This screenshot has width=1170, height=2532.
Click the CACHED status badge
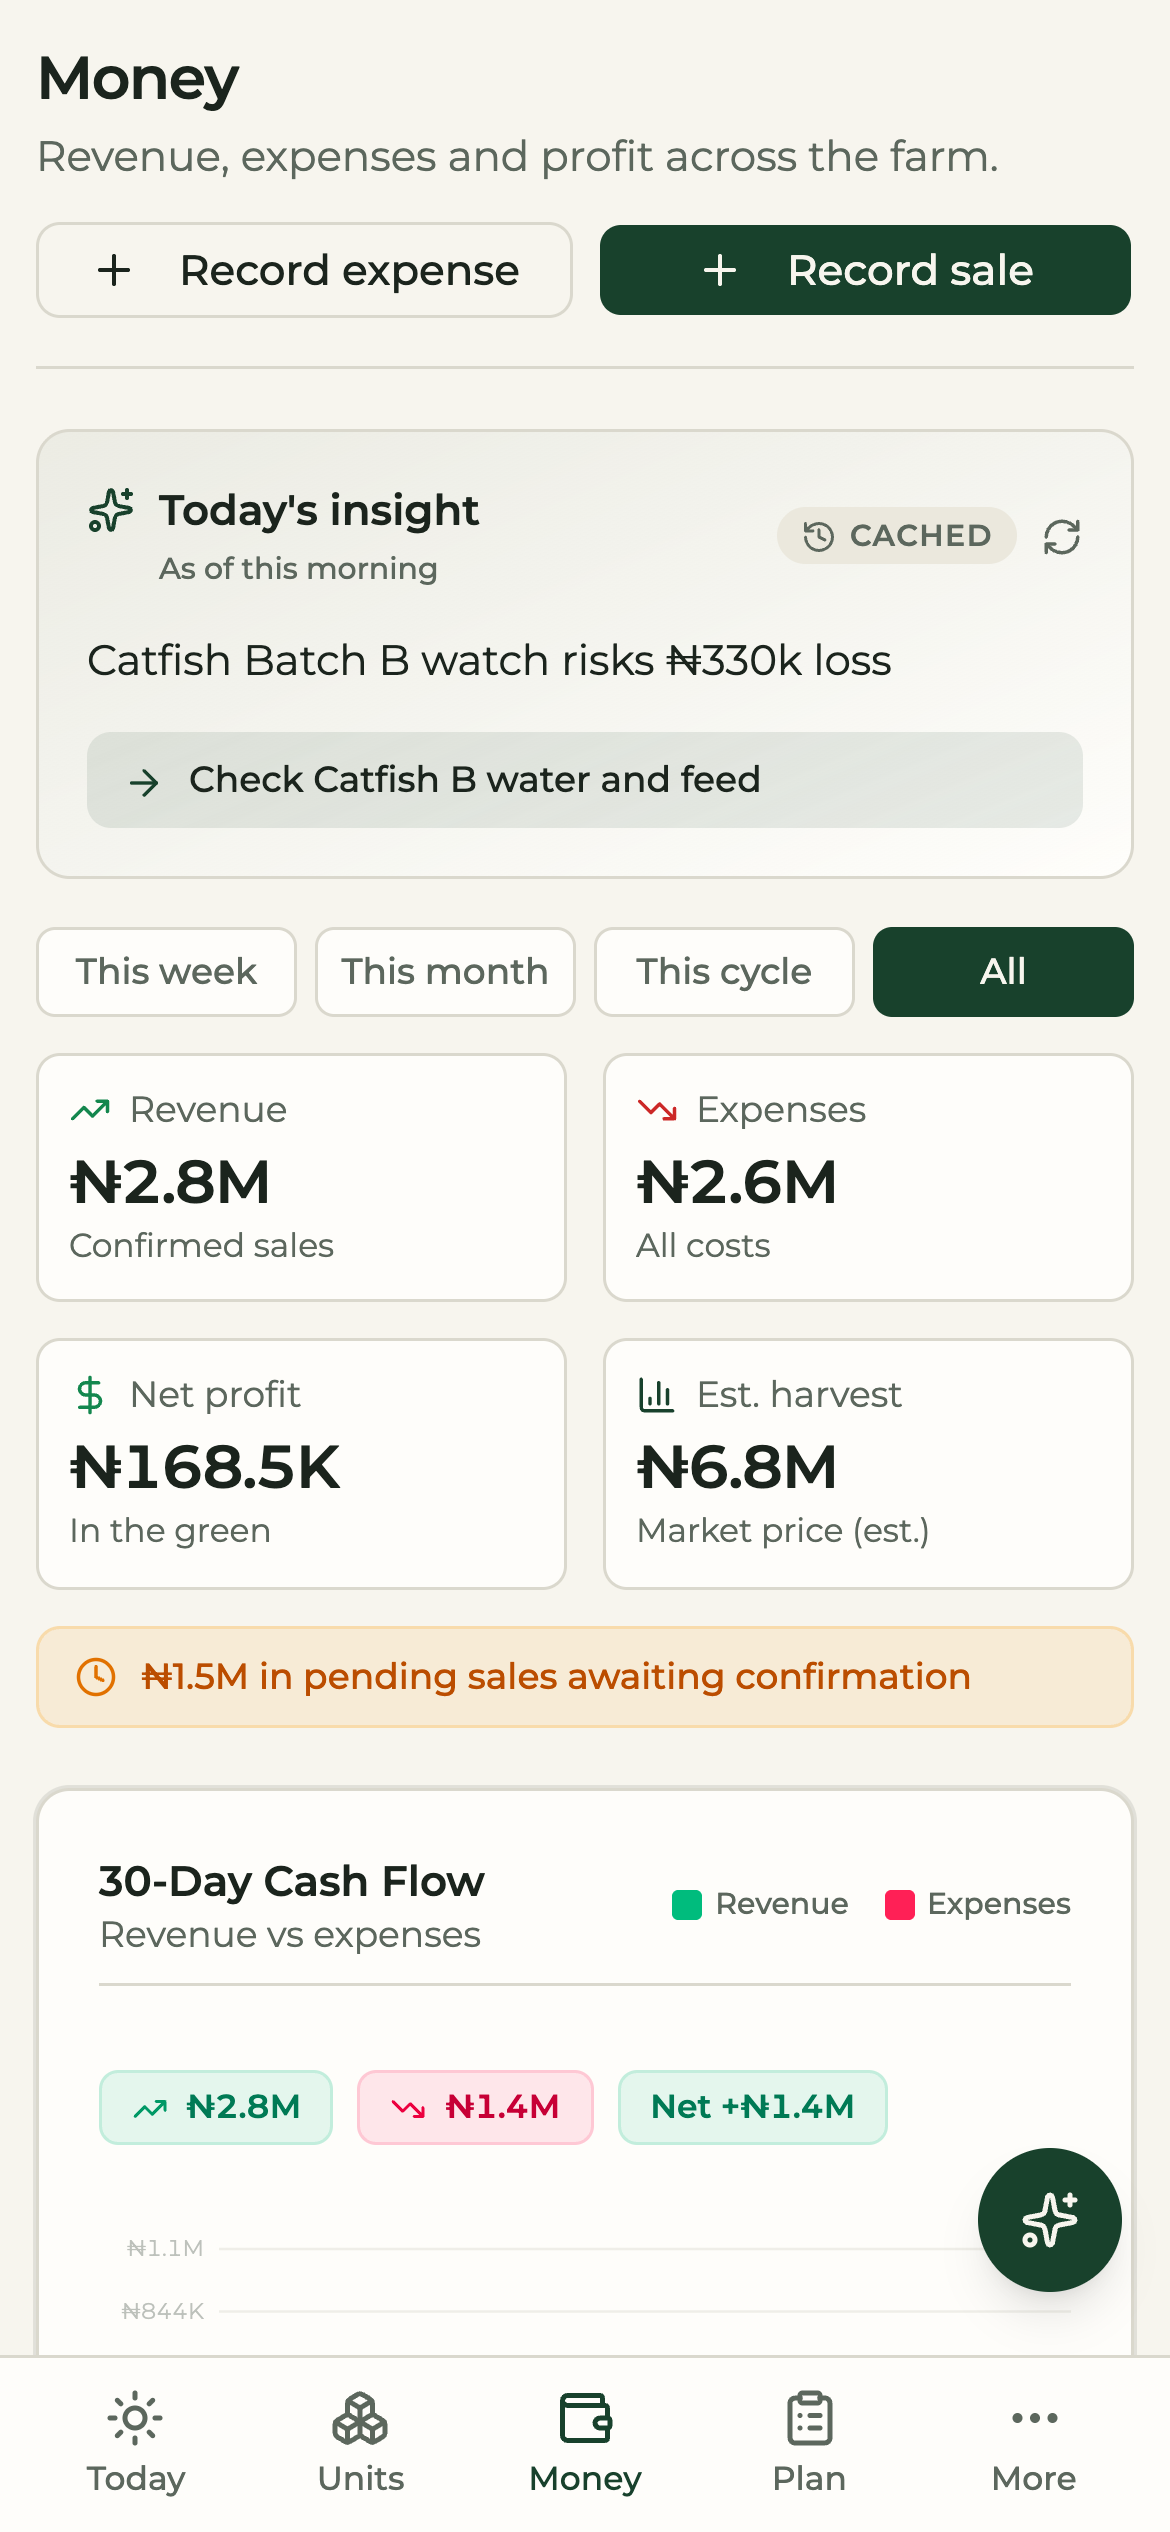tap(897, 536)
